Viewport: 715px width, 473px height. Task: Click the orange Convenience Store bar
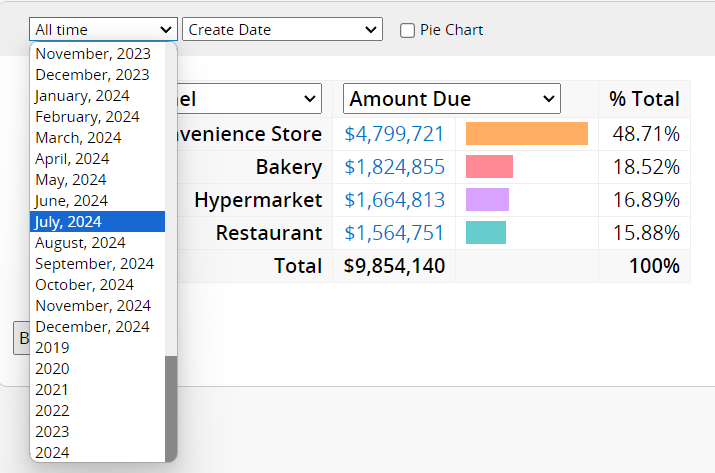click(x=526, y=134)
